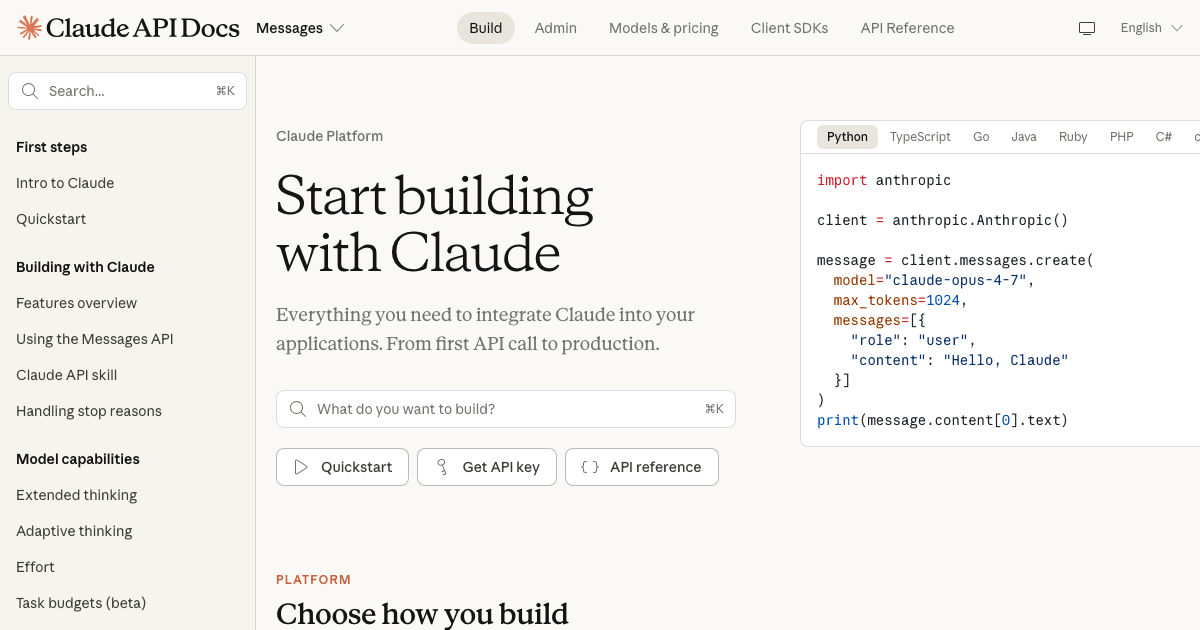This screenshot has width=1200, height=630.
Task: Click magnifier icon in 'What do you want to build' box
Action: click(x=297, y=409)
